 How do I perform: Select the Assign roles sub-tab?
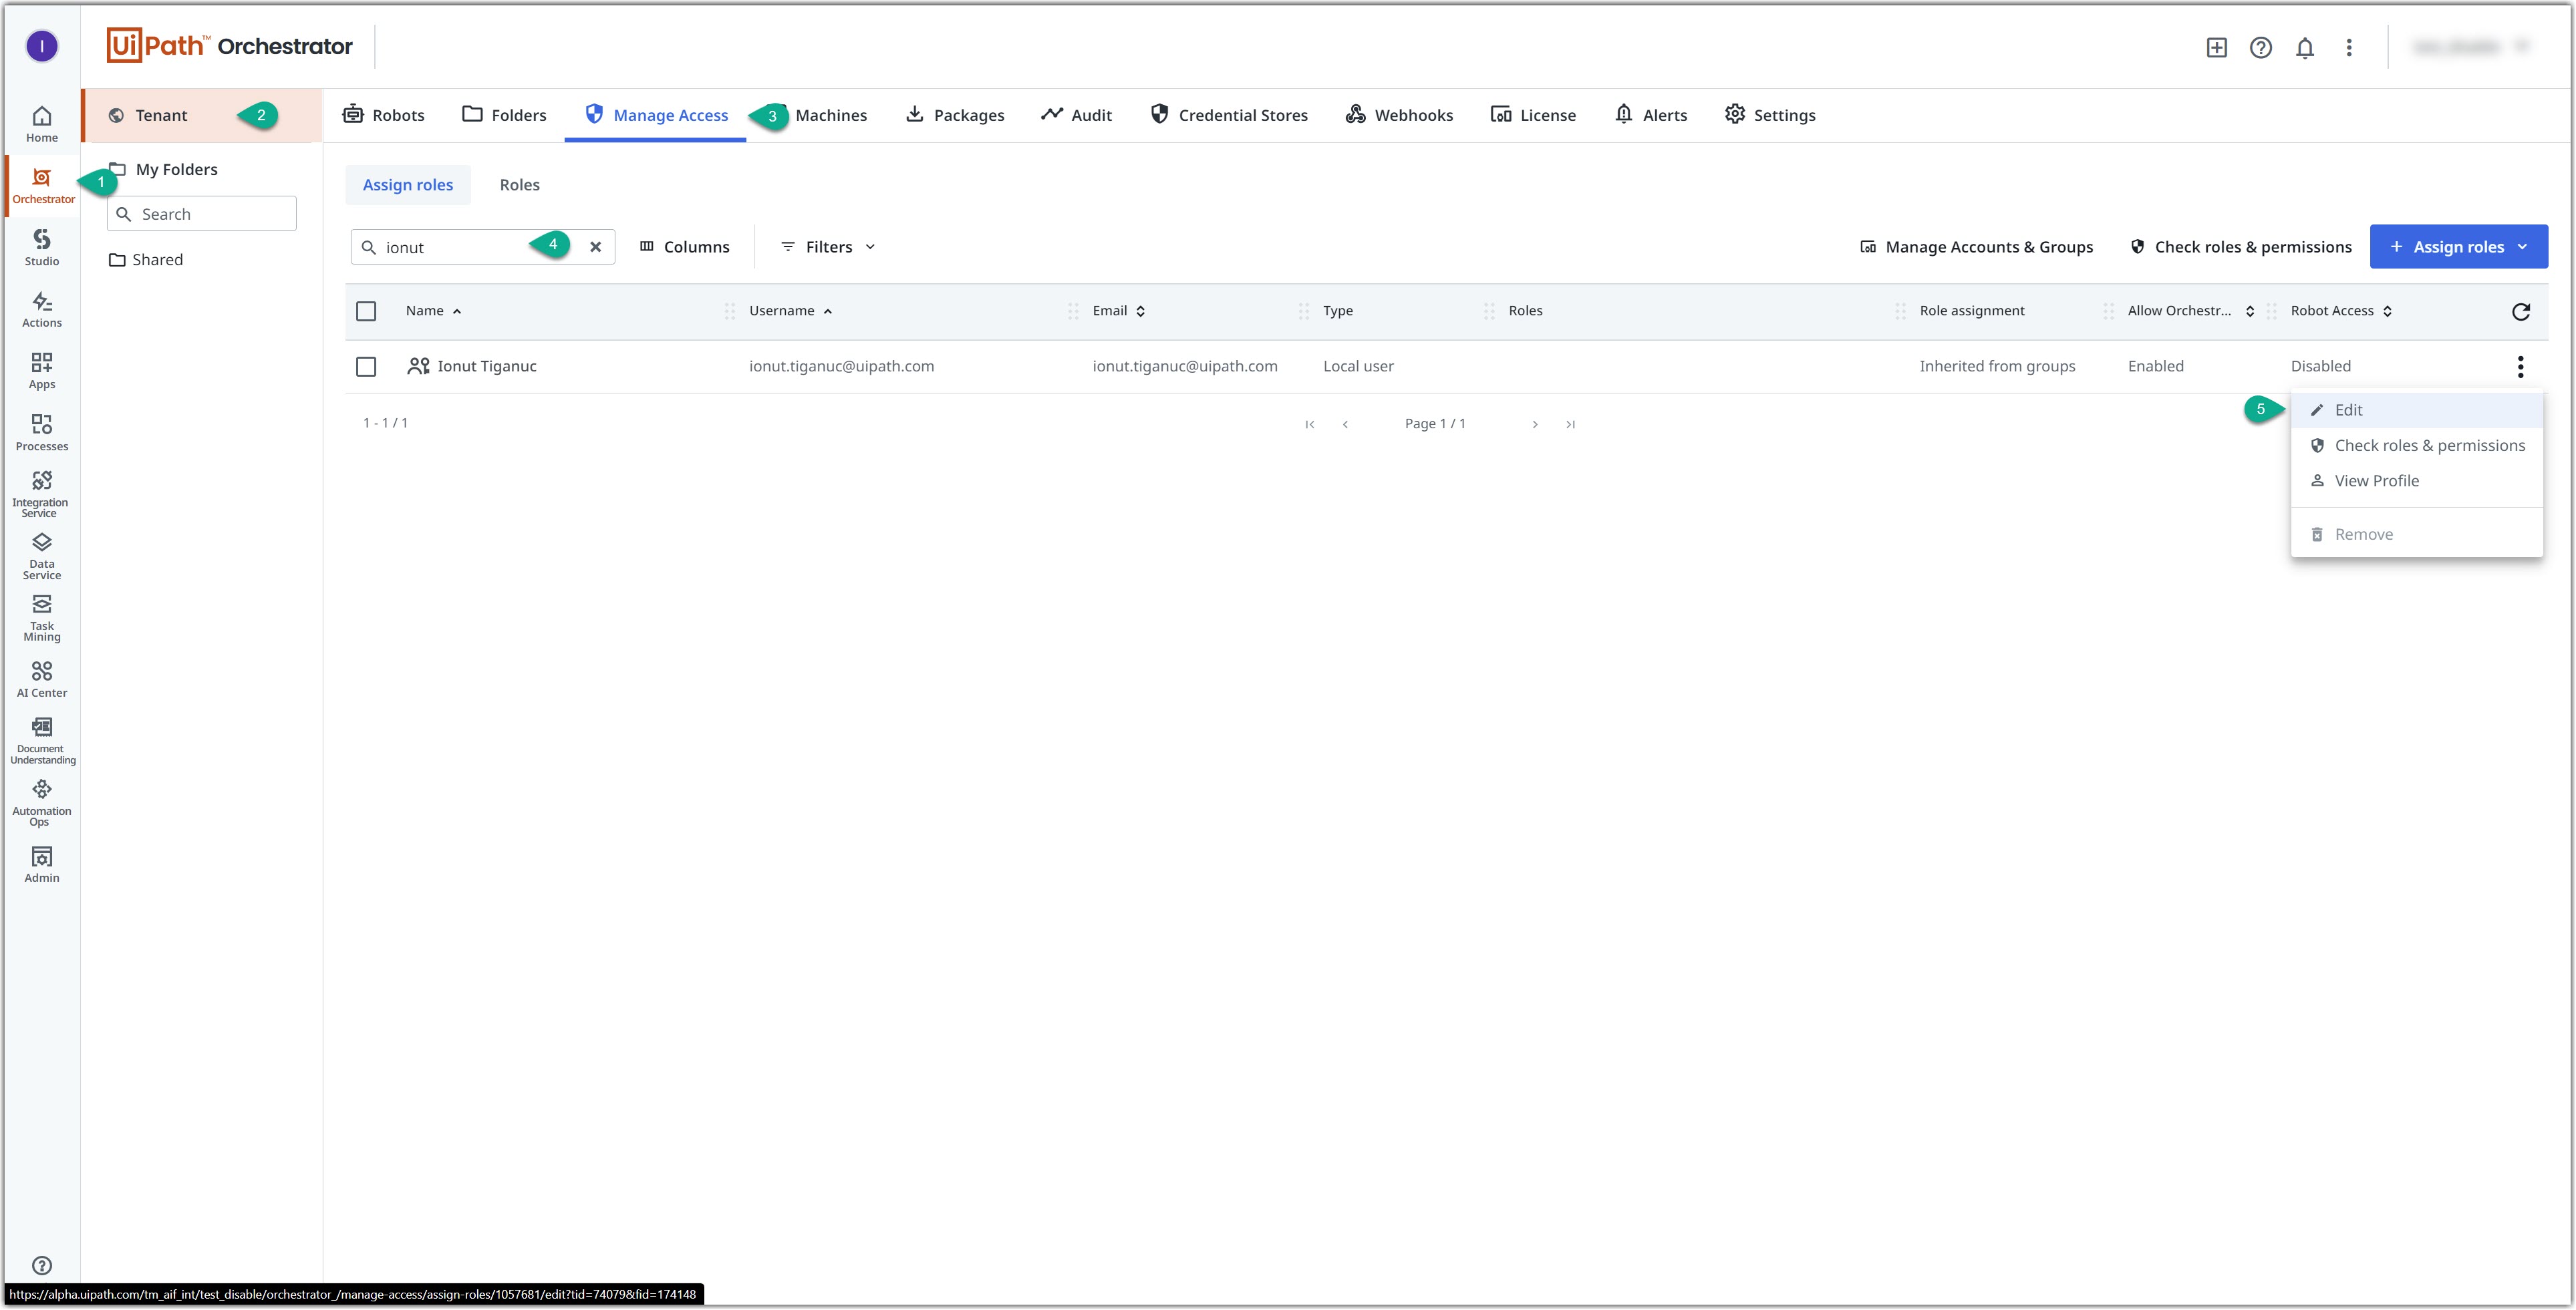pyautogui.click(x=407, y=185)
